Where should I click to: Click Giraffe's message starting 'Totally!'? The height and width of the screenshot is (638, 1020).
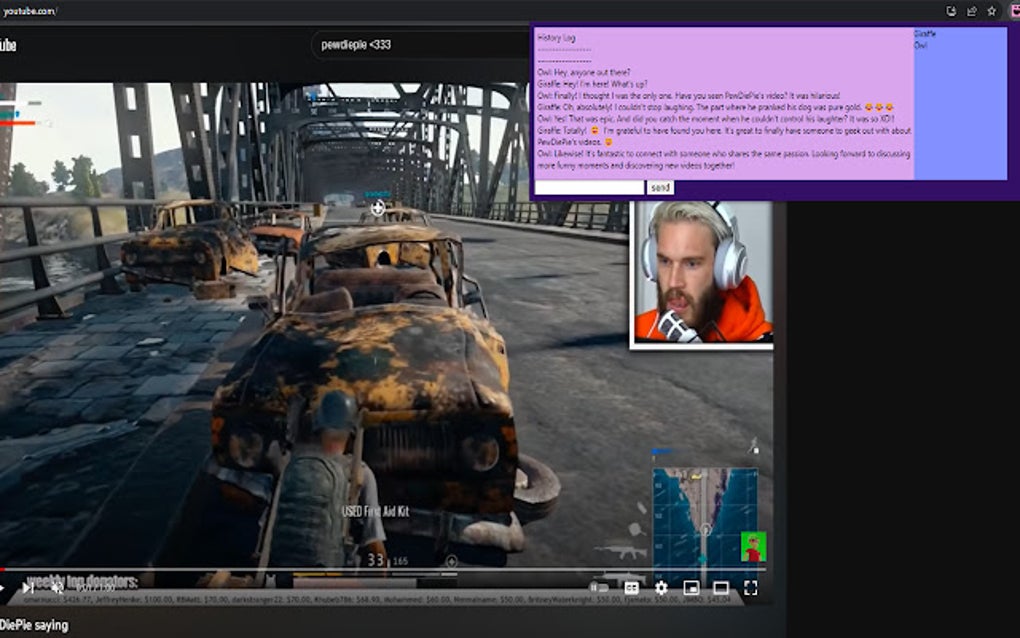point(724,136)
